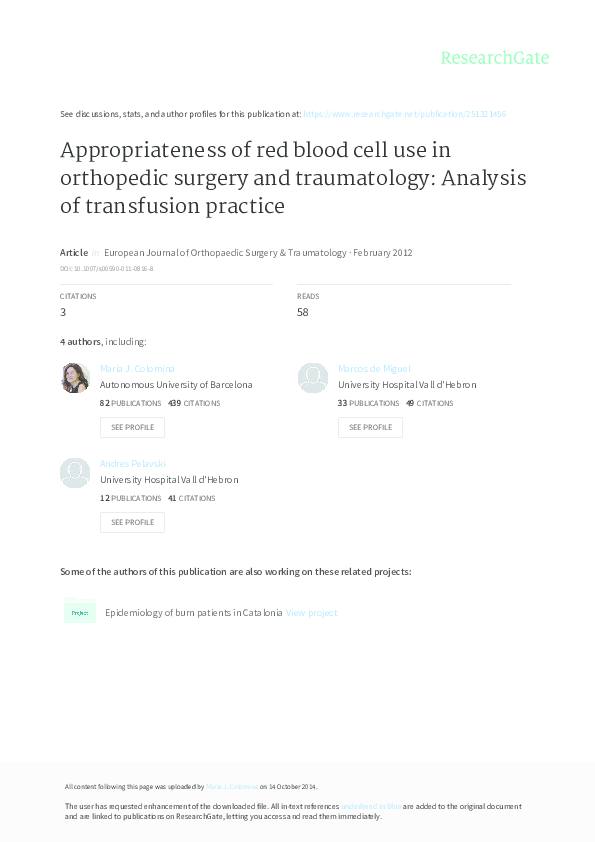
Task: Click Maria J. Colomina's profile photo
Action: coord(75,378)
